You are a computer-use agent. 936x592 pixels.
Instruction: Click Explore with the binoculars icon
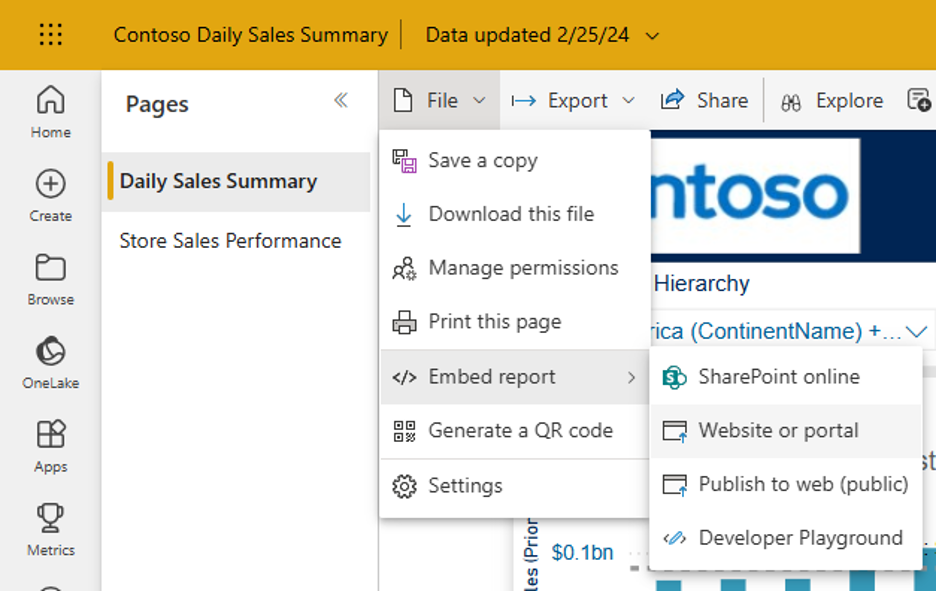pos(832,101)
